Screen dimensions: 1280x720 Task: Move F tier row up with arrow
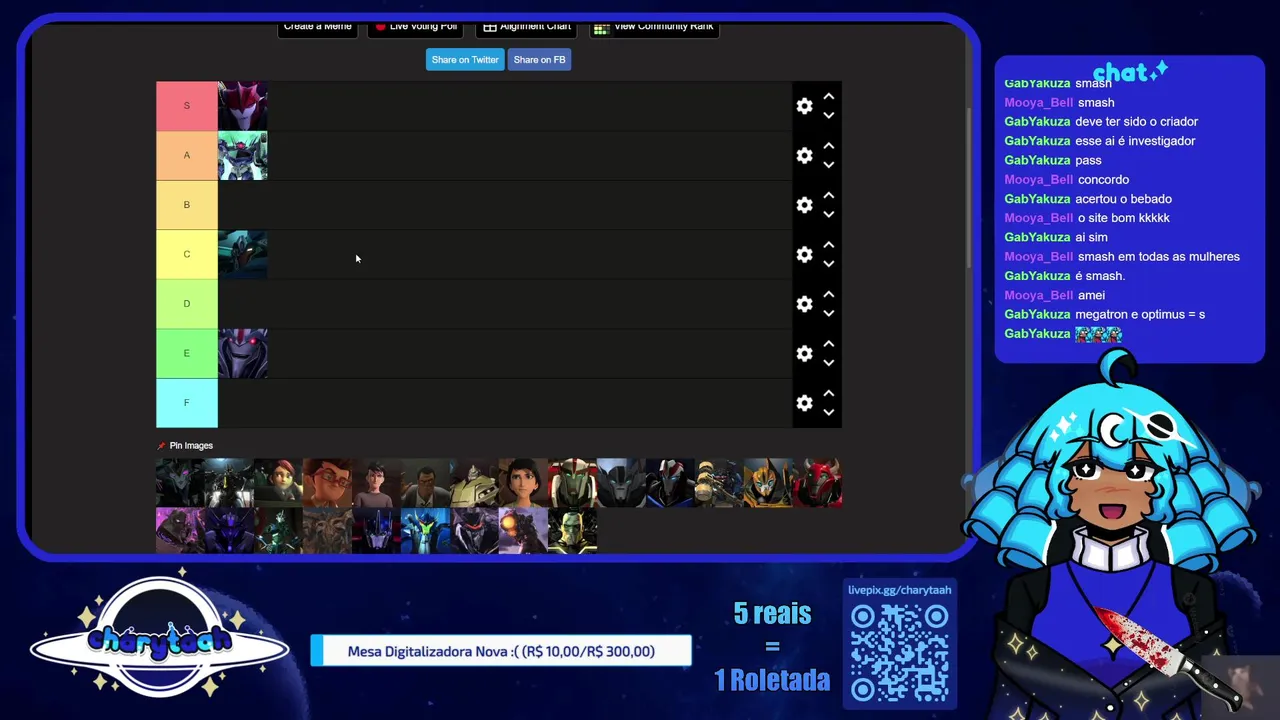pos(829,394)
